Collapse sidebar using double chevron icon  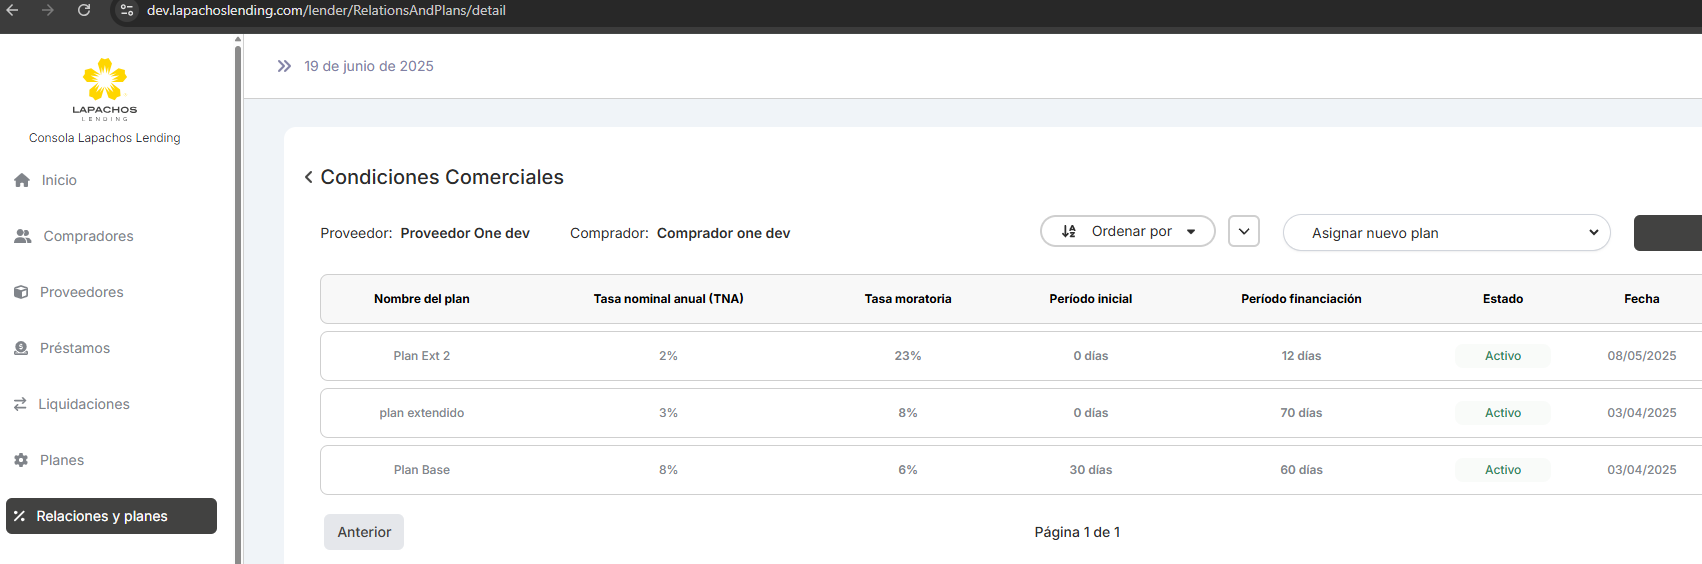coord(284,66)
